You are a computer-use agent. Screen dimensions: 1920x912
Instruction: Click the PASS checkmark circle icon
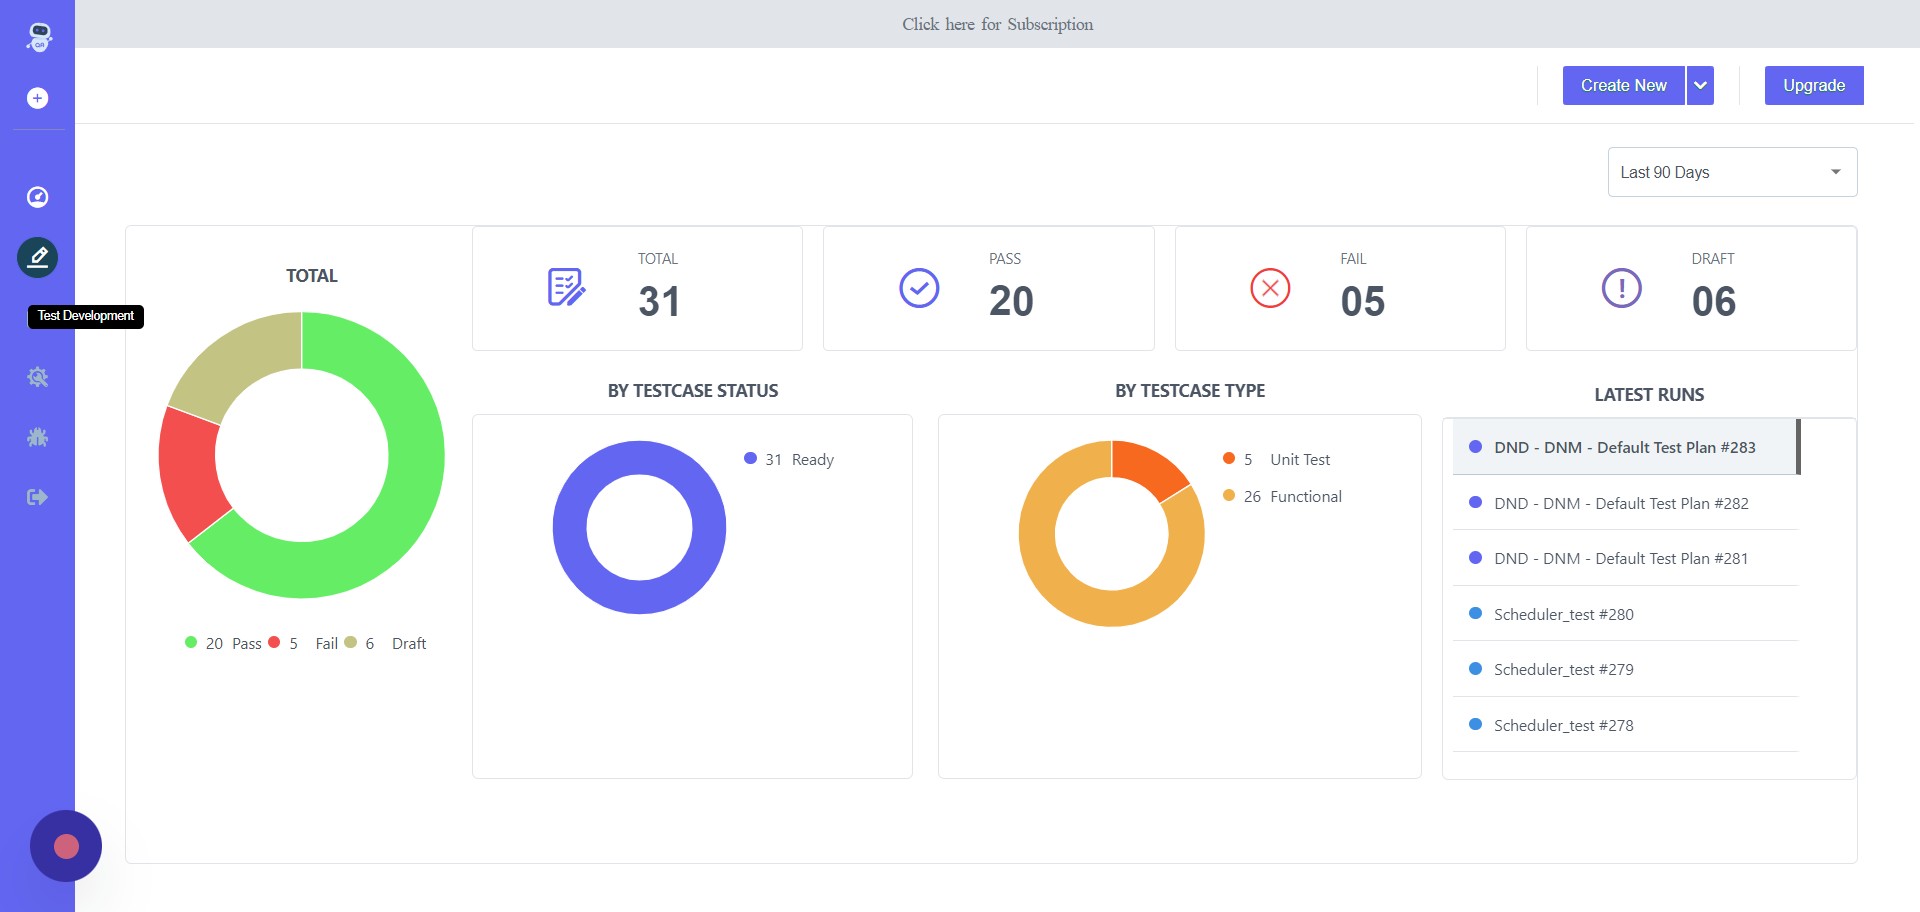(919, 288)
